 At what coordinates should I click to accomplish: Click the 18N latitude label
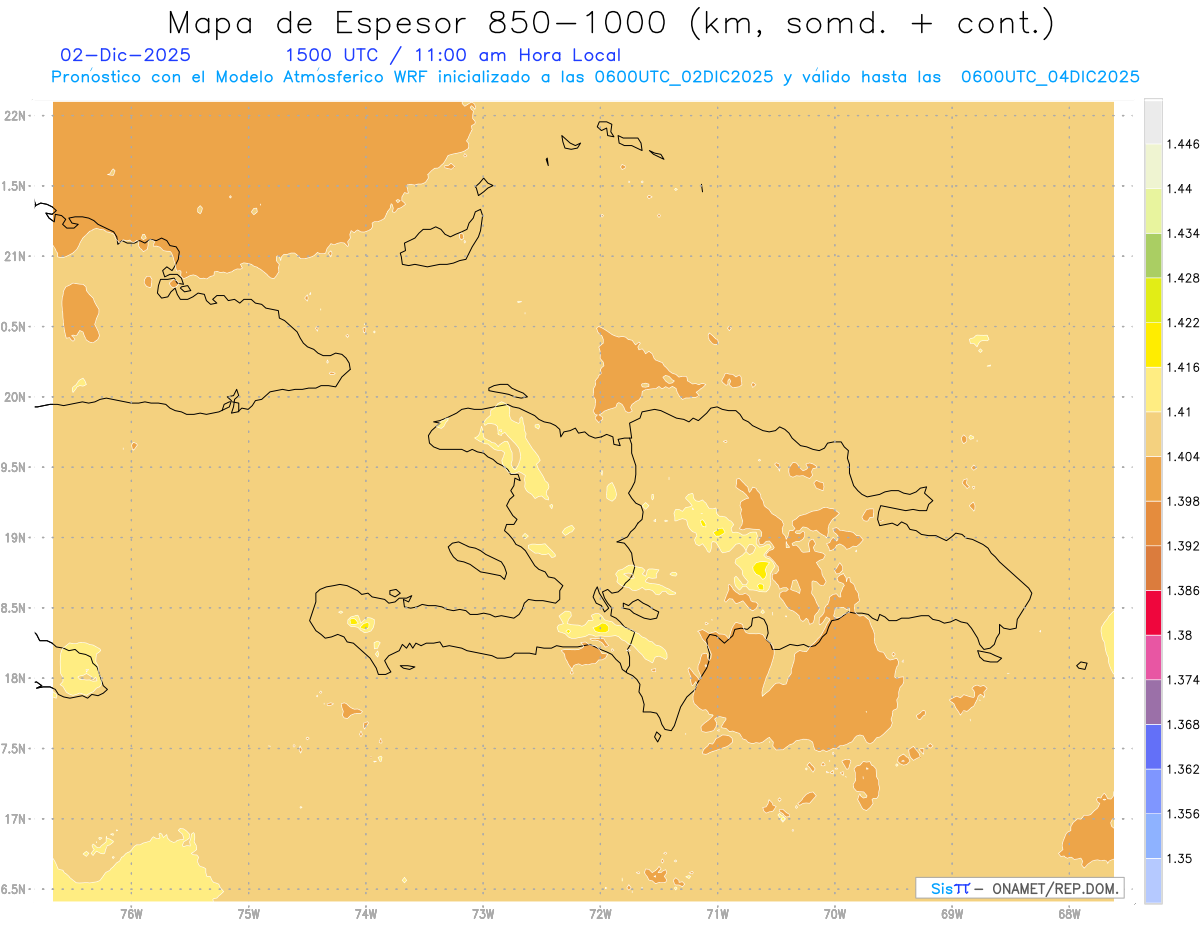[16, 679]
